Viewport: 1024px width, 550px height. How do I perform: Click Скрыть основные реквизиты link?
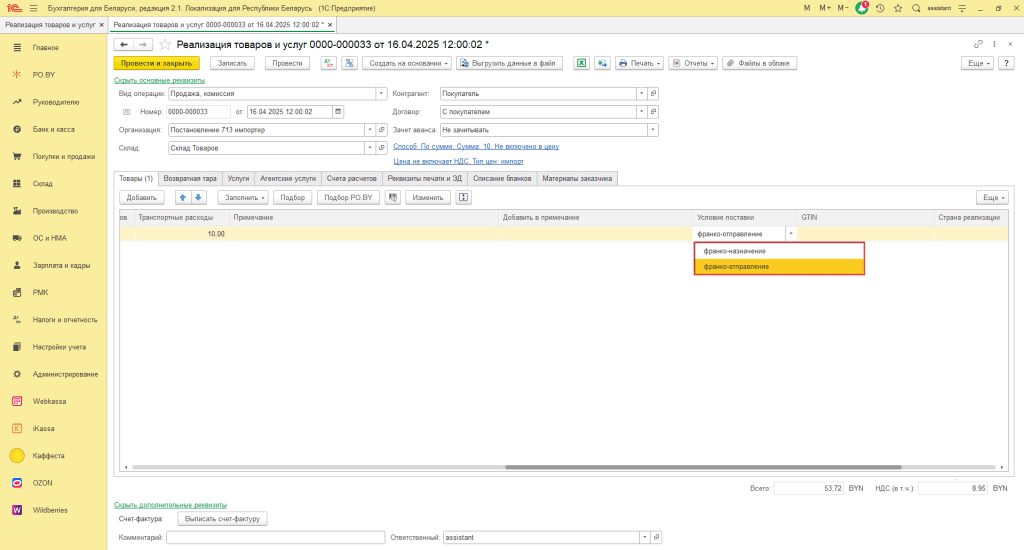pyautogui.click(x=159, y=80)
